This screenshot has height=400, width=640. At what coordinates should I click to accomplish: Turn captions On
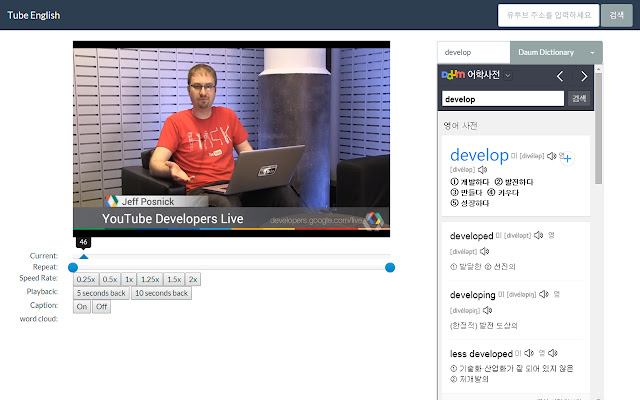coord(82,307)
